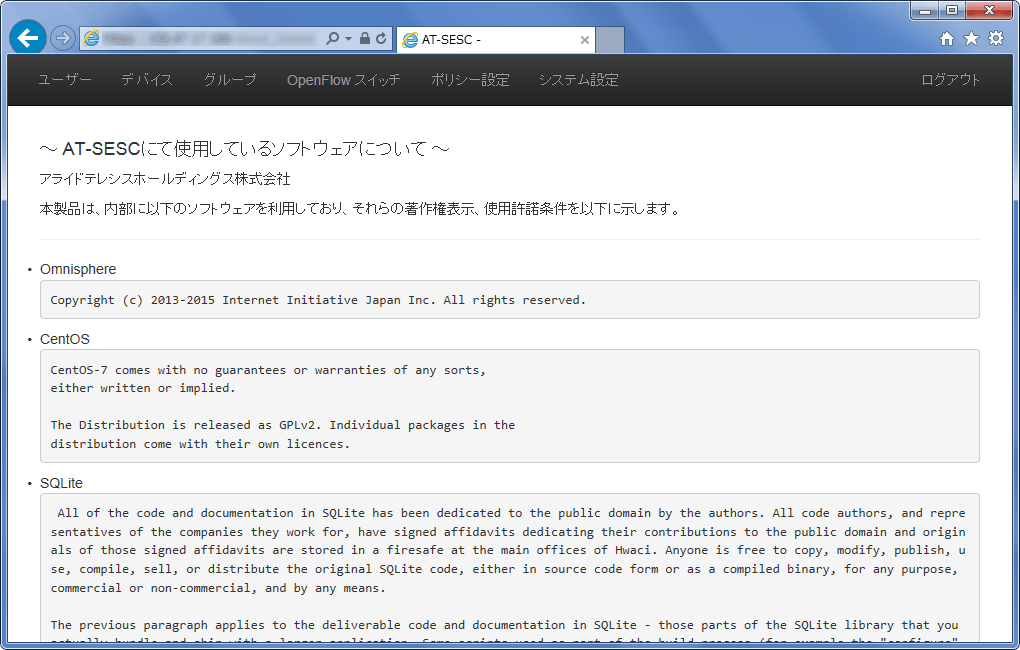The height and width of the screenshot is (650, 1020).
Task: Click the Internet Explorer page icon in address bar
Action: pyautogui.click(x=92, y=38)
